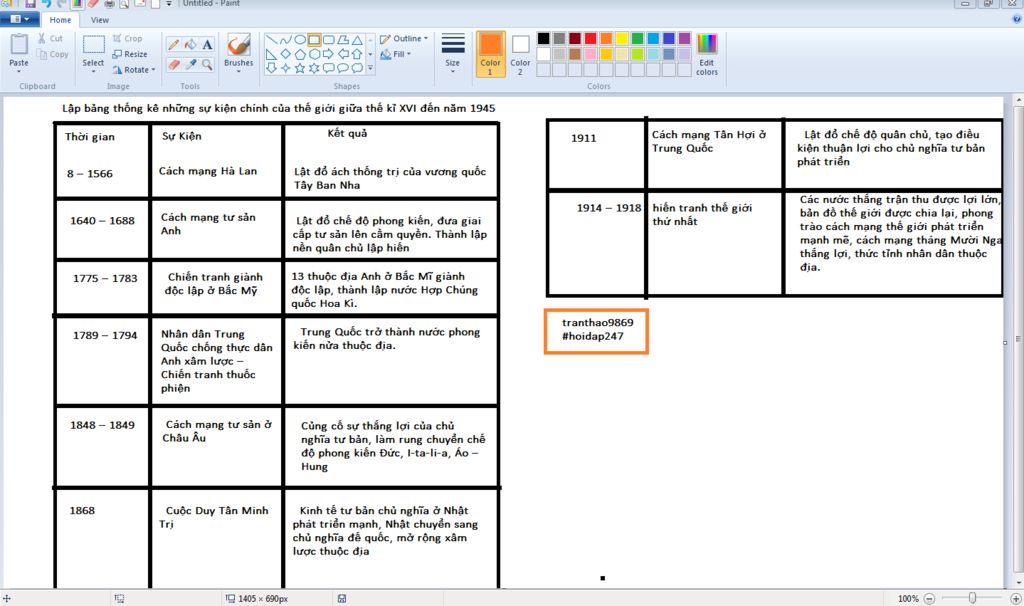
Task: Choose the Five-point star shape
Action: click(300, 67)
